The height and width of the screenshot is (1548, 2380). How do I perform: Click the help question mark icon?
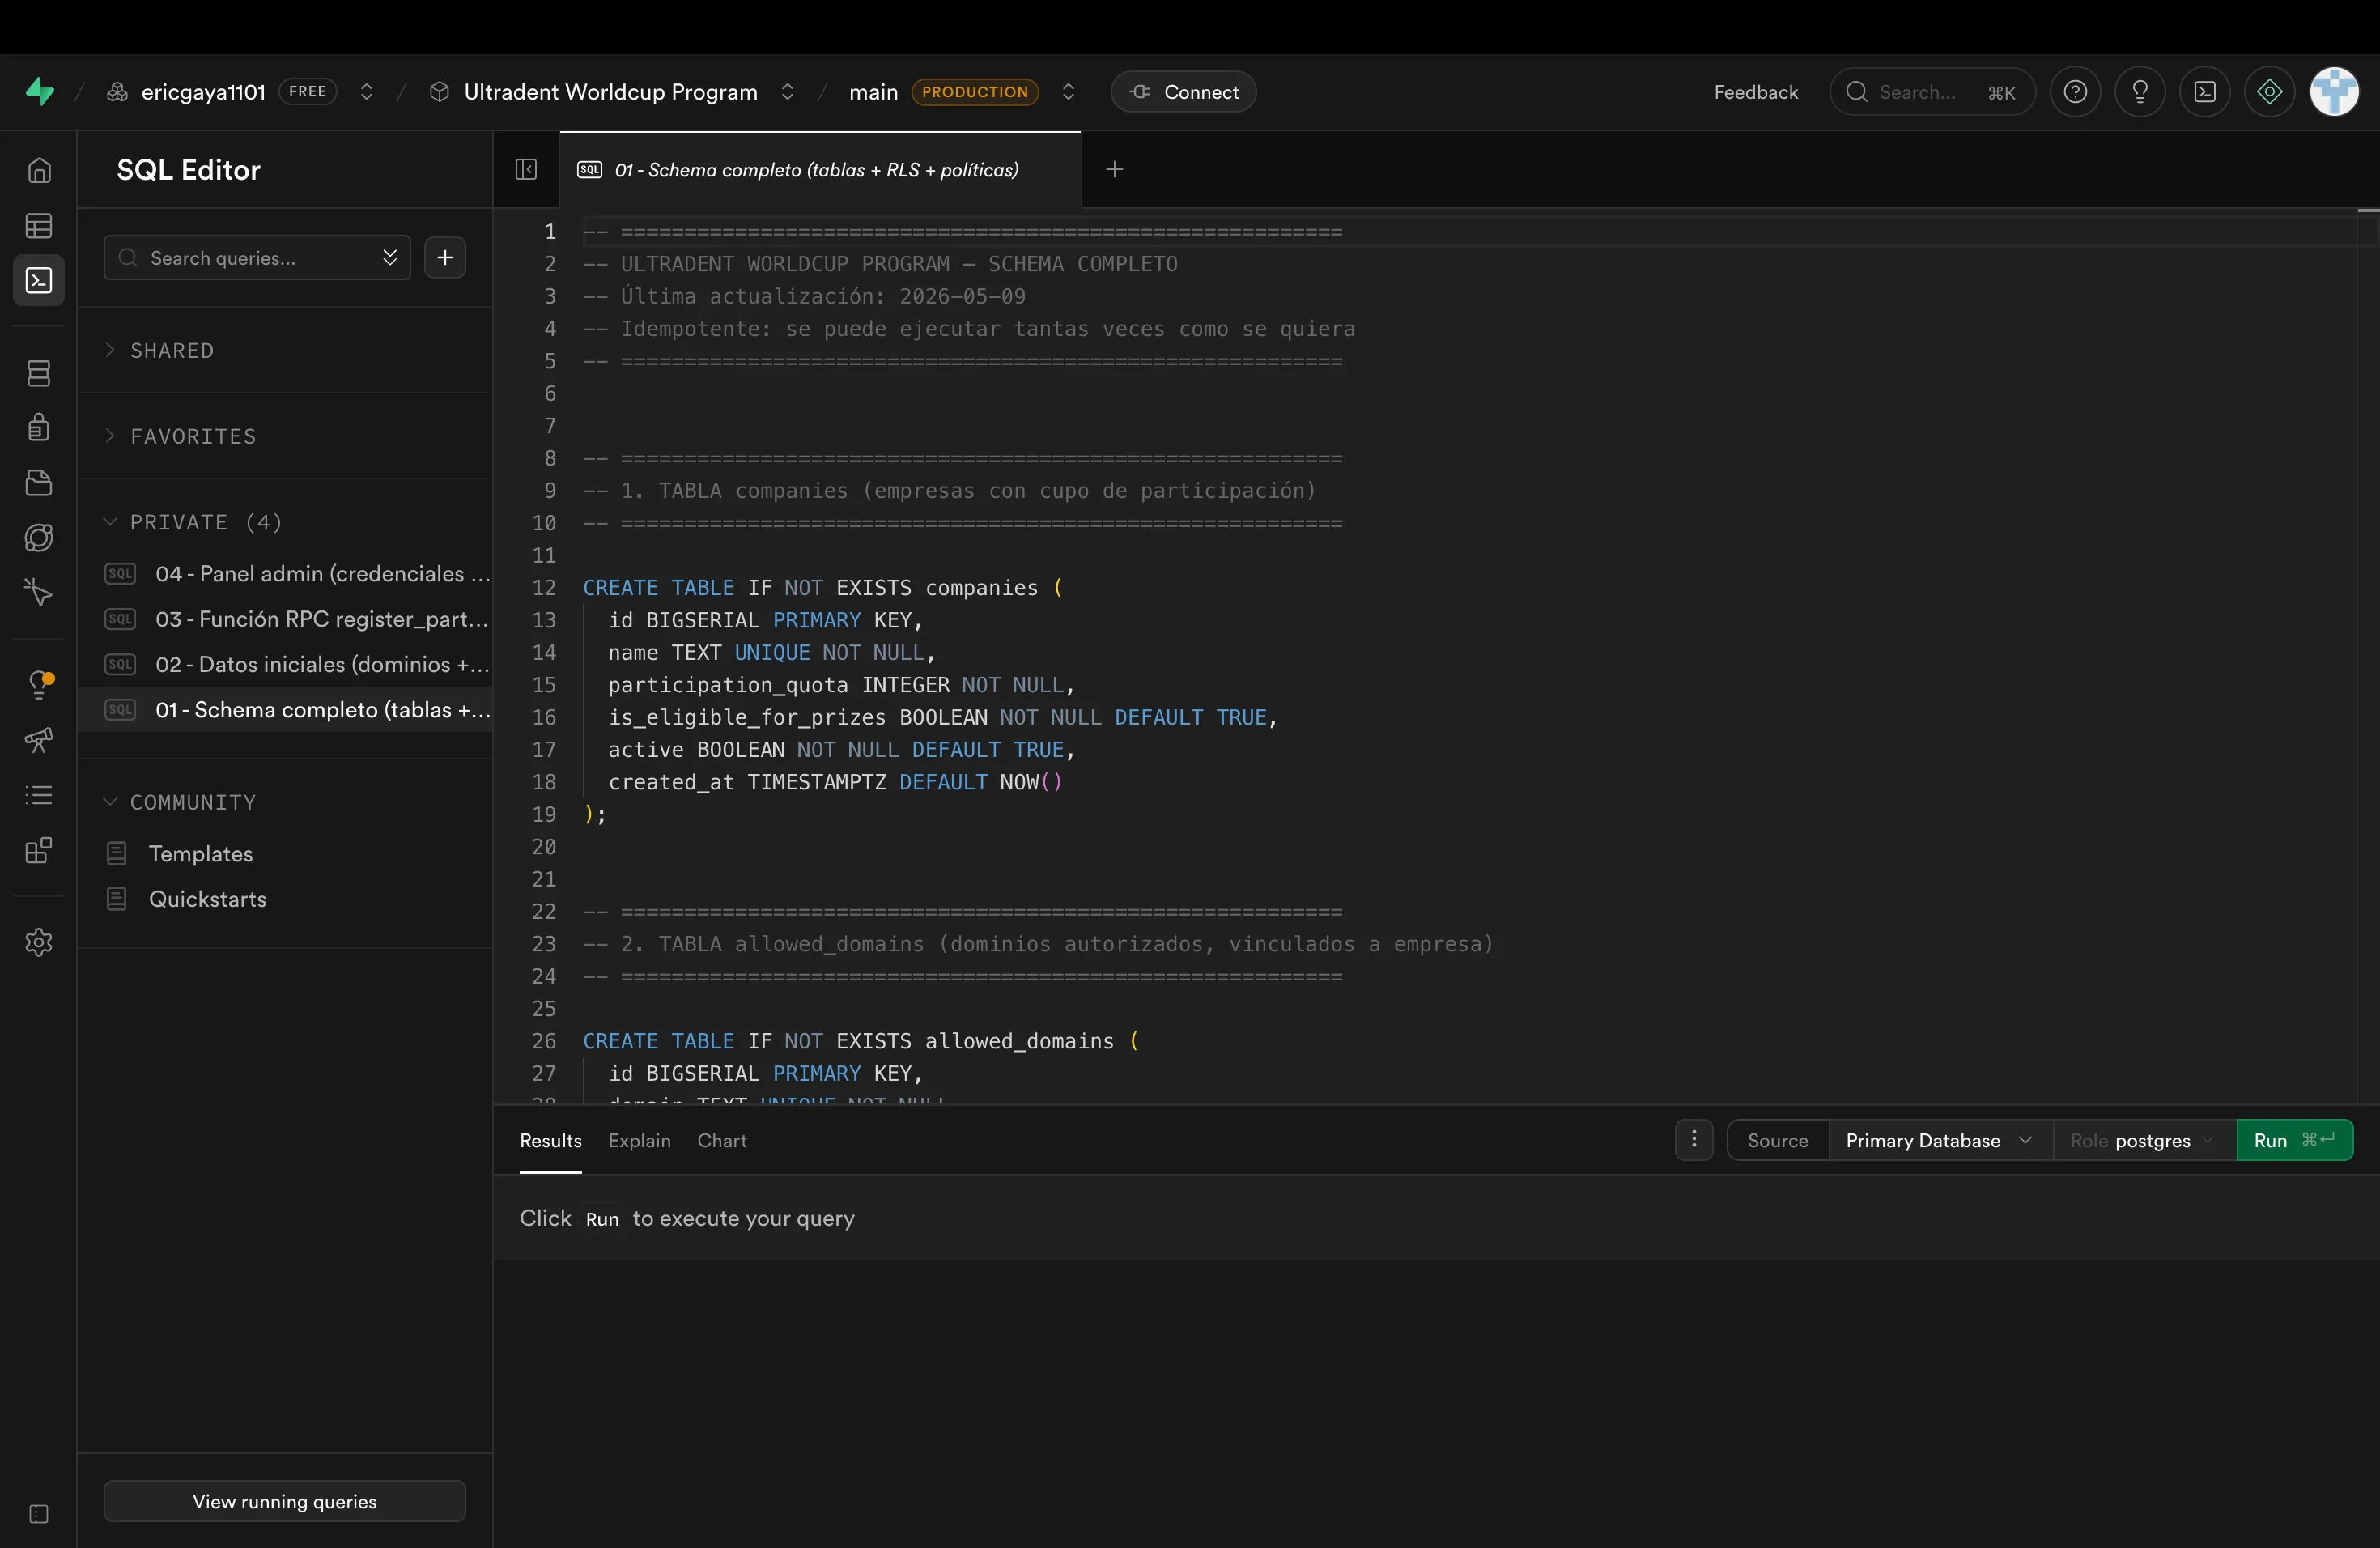coord(2075,92)
